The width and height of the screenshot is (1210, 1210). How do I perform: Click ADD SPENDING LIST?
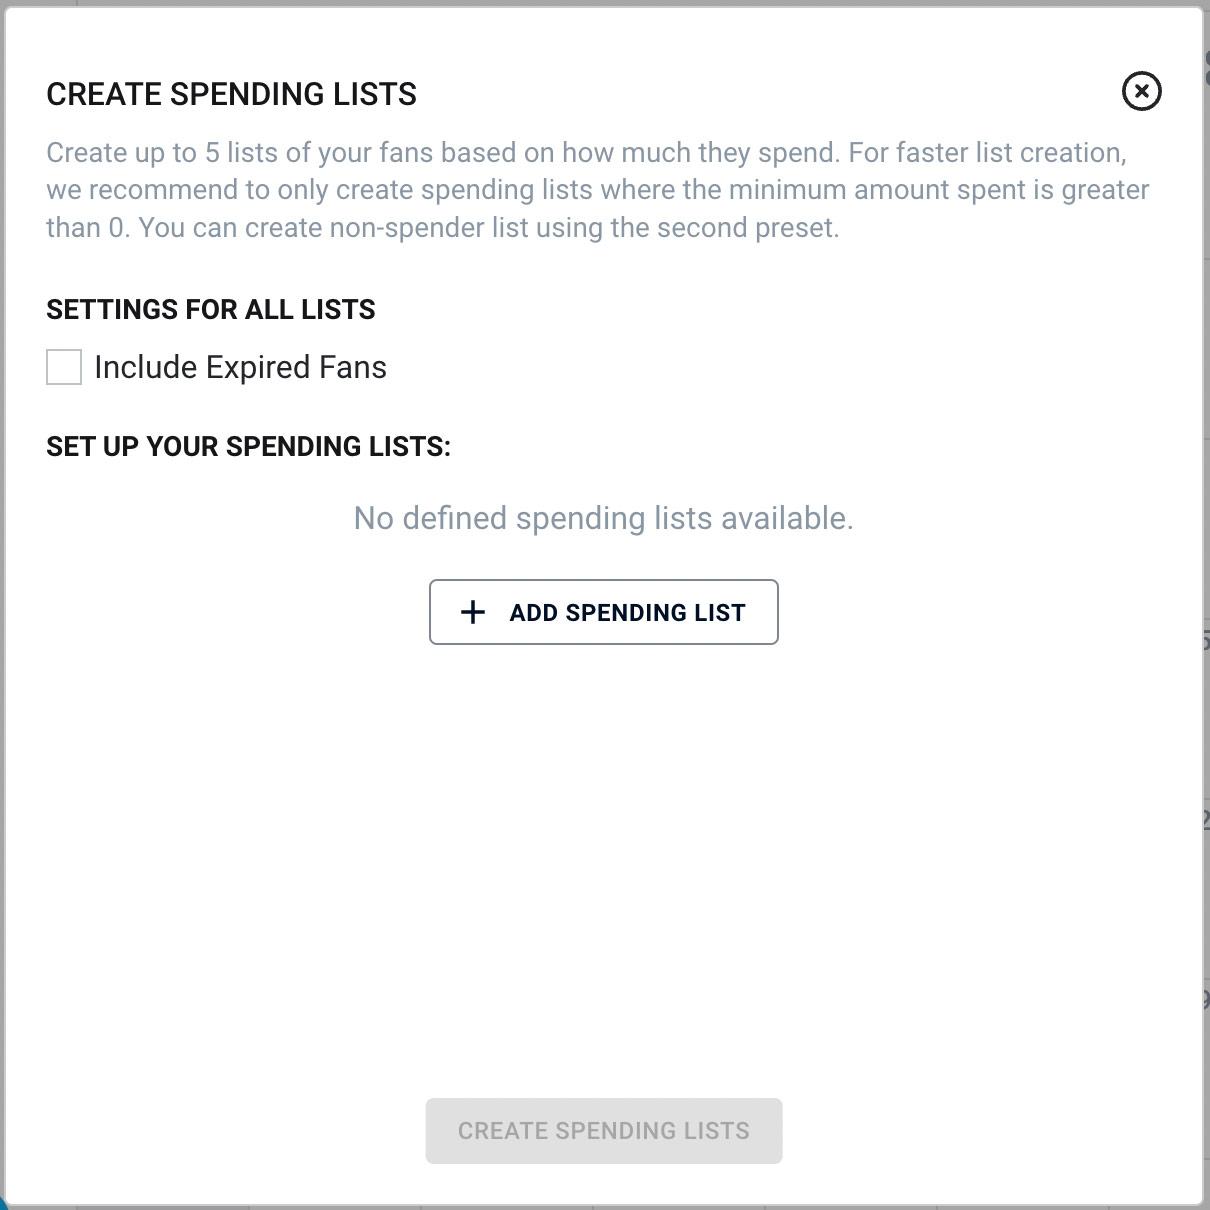pos(604,612)
